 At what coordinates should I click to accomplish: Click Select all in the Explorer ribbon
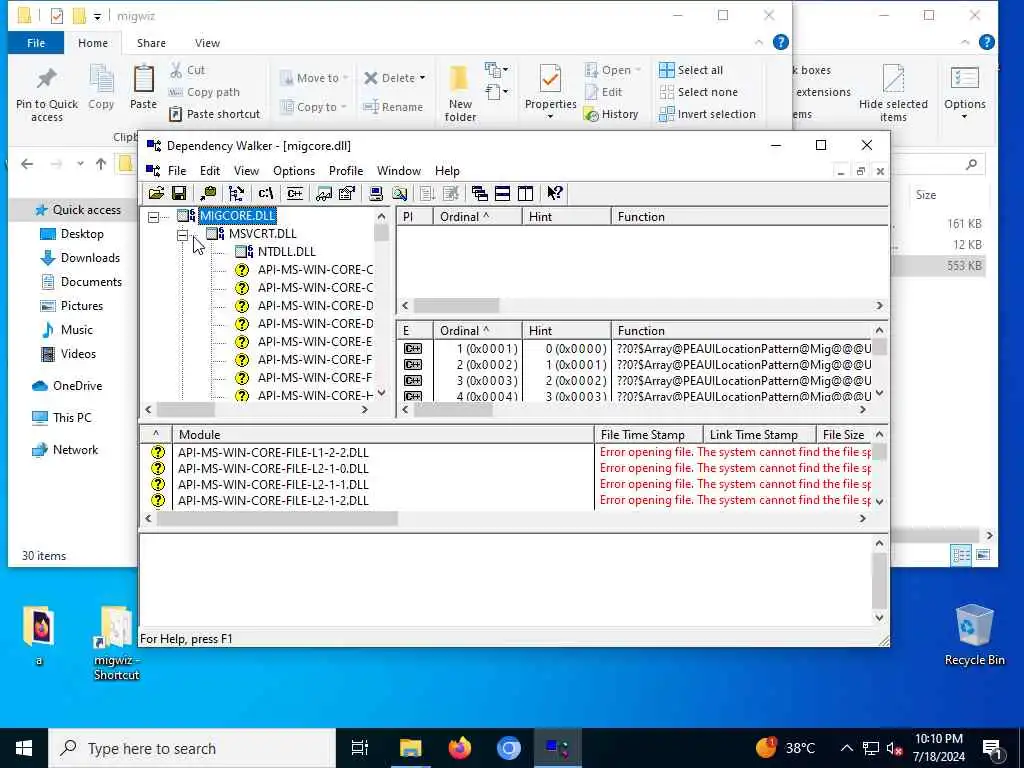tap(691, 70)
